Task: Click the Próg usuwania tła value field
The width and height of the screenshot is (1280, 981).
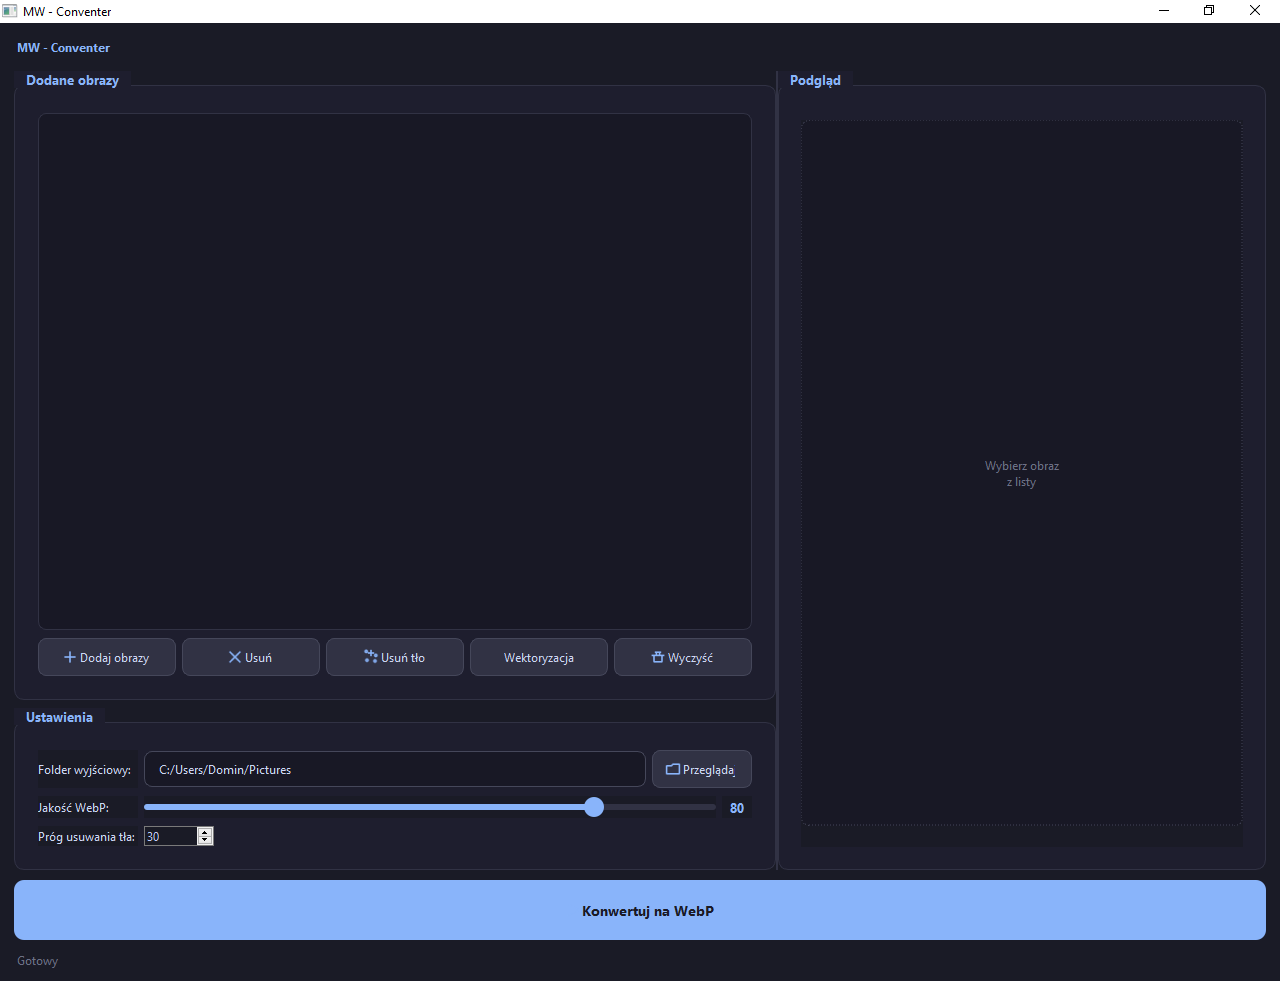Action: coord(171,836)
